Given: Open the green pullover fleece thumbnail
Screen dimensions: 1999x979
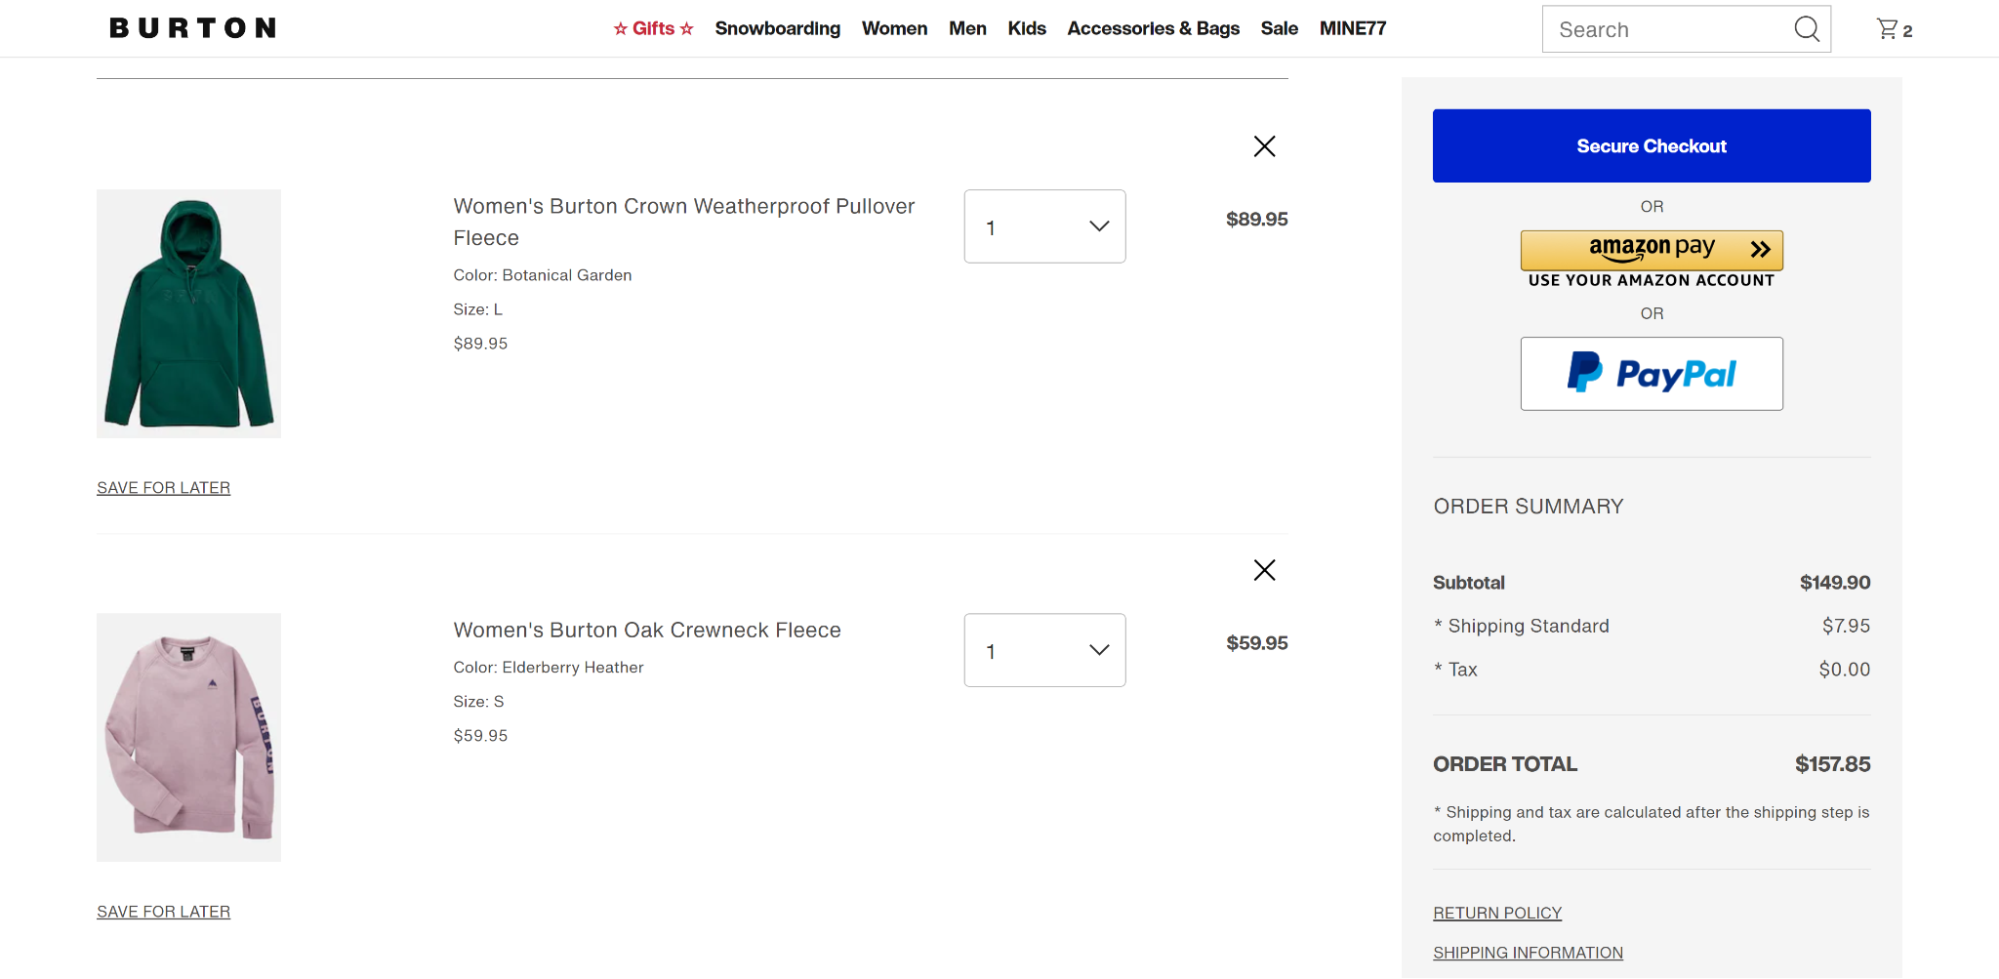Looking at the screenshot, I should 189,314.
